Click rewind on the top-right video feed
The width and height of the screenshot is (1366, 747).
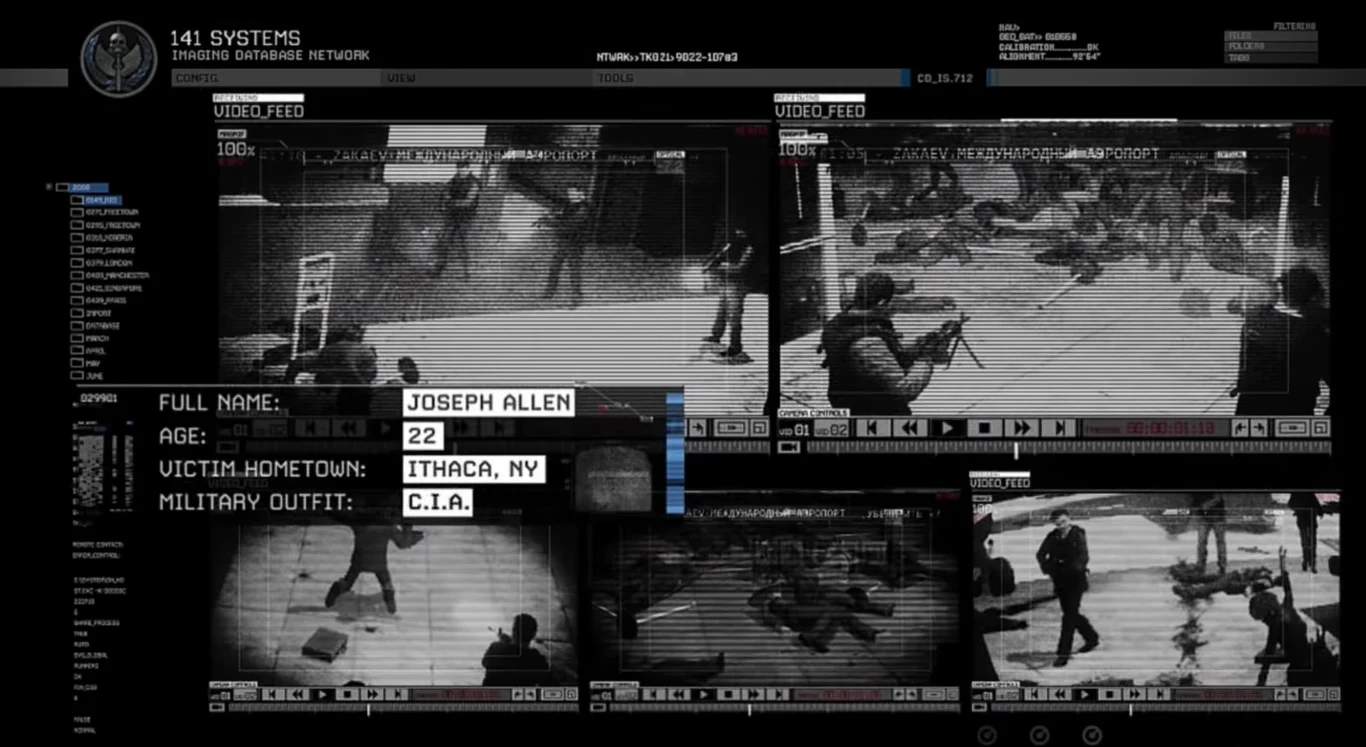pos(909,428)
